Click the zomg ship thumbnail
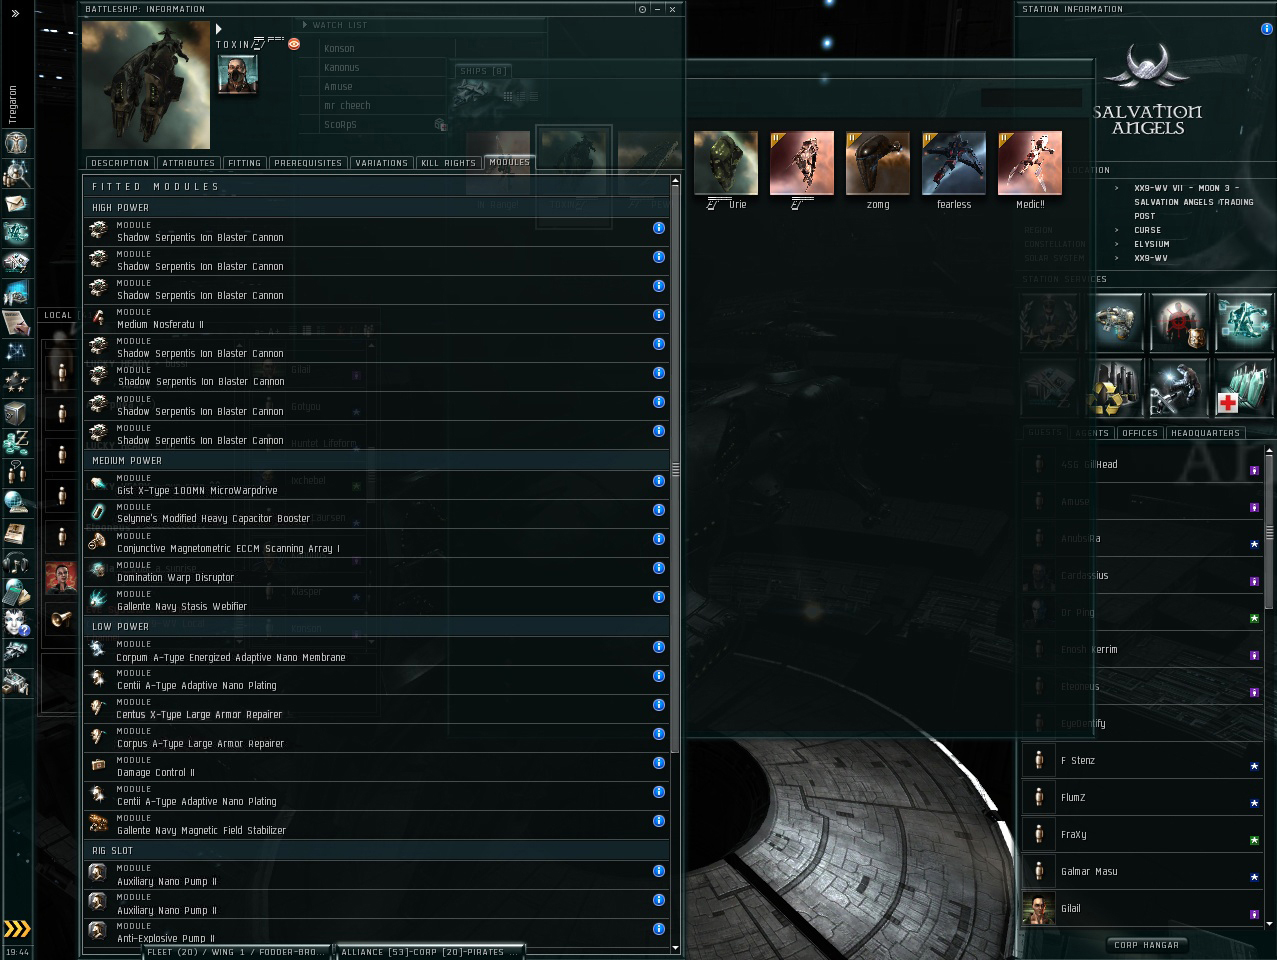The height and width of the screenshot is (960, 1277). [877, 163]
